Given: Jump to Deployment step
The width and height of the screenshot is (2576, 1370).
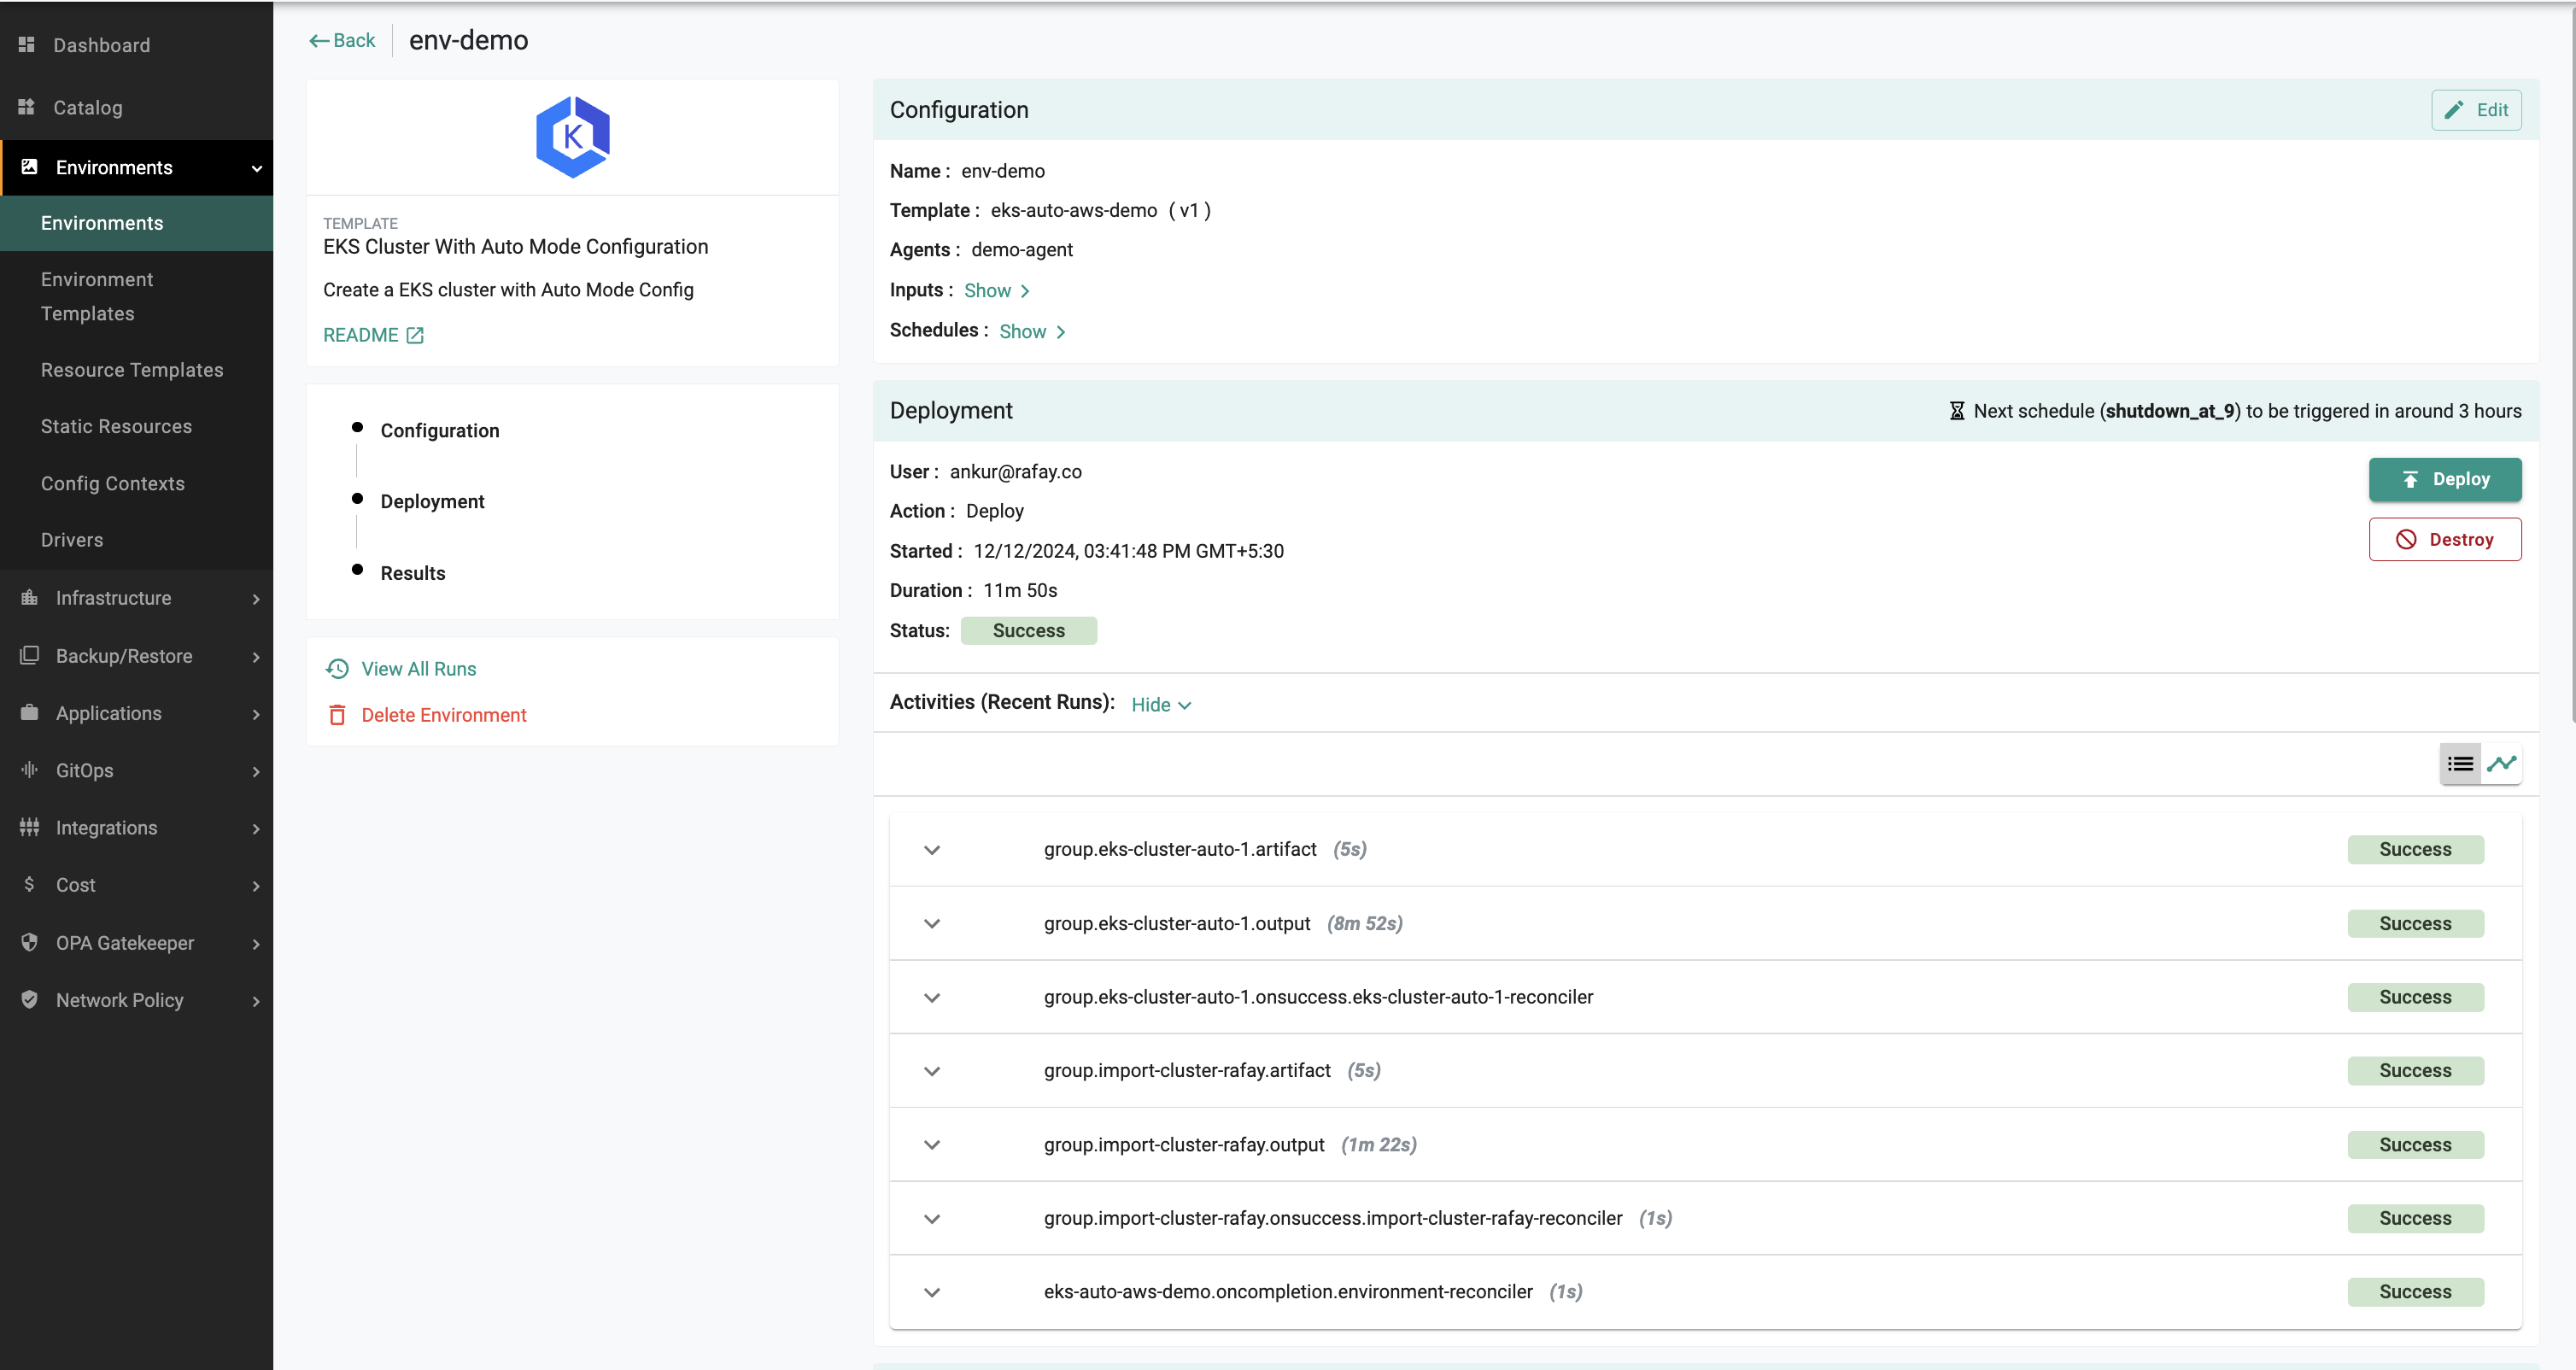Looking at the screenshot, I should tap(432, 501).
